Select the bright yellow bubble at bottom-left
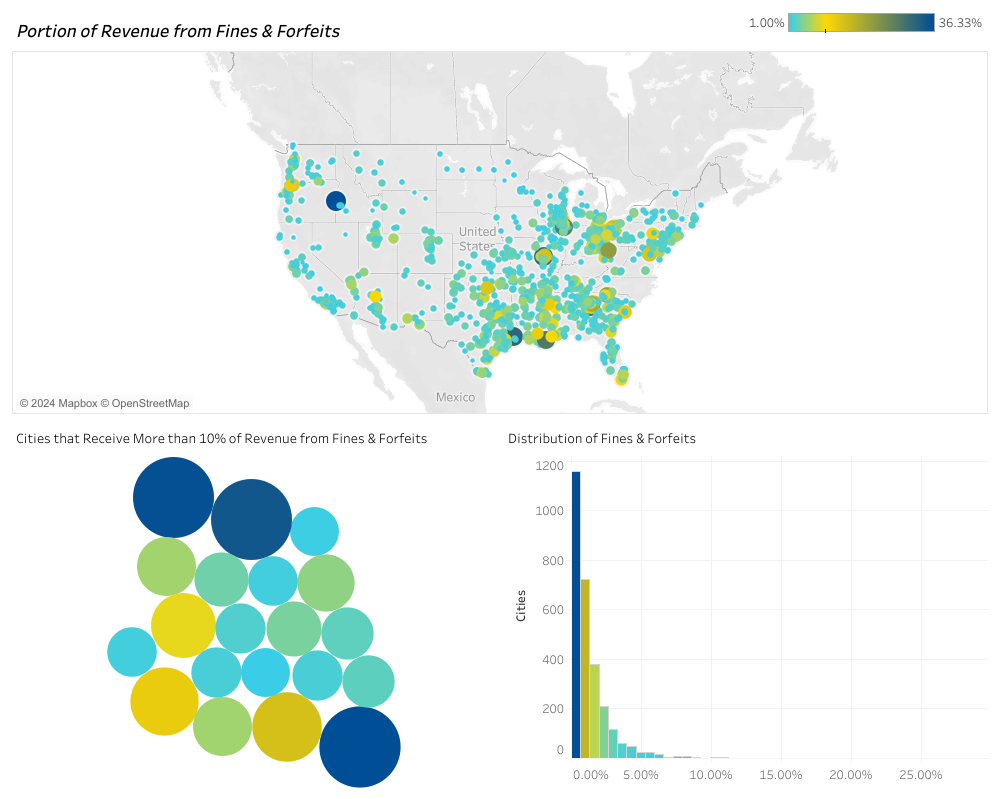This screenshot has height=799, width=999. (164, 701)
